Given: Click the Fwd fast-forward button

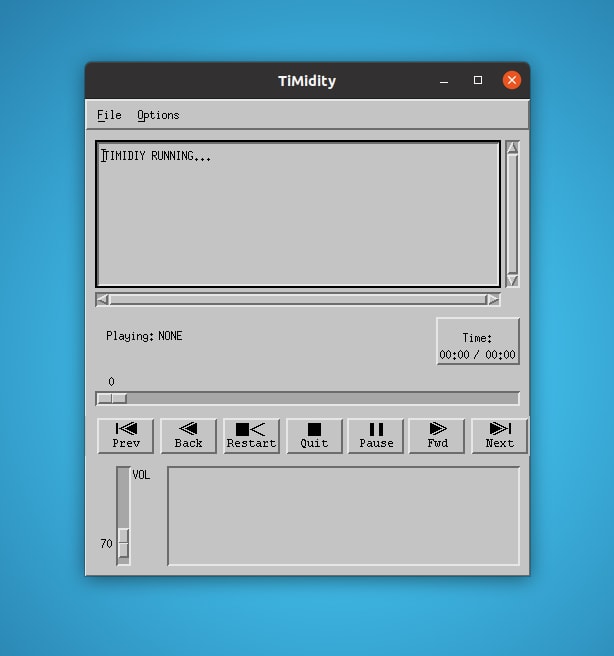Looking at the screenshot, I should (437, 436).
